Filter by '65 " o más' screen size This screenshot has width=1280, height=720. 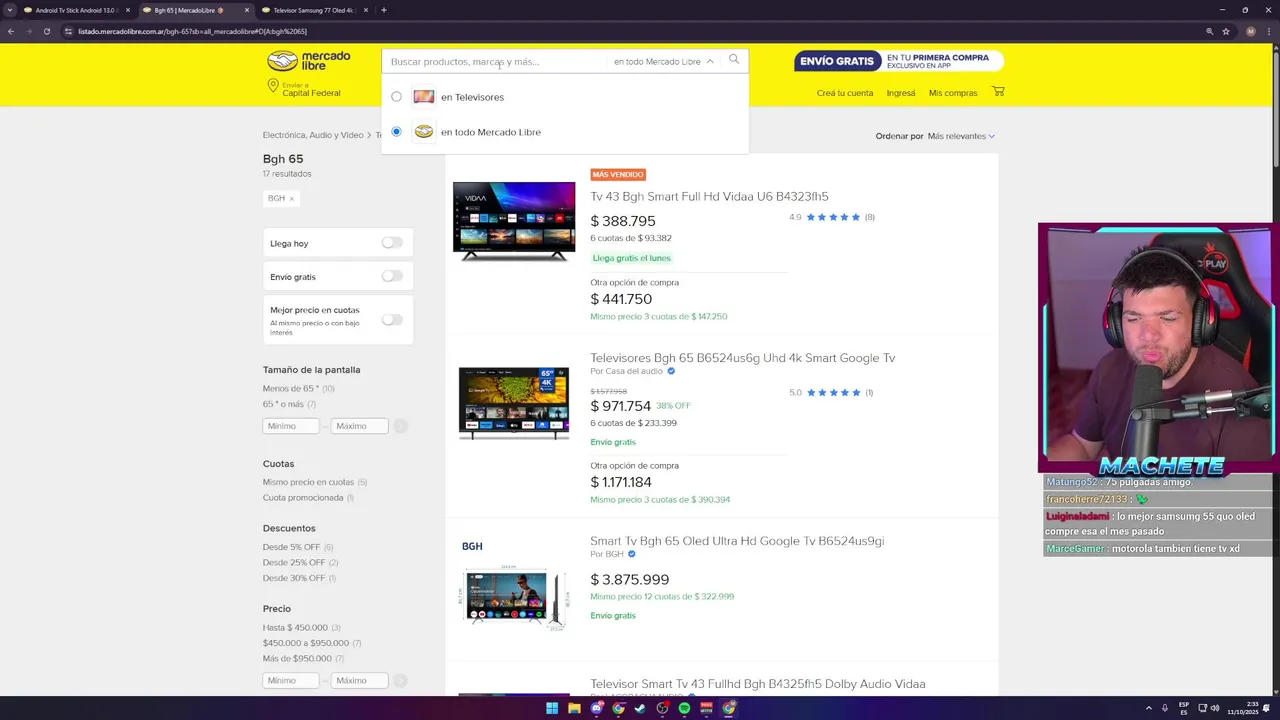[x=283, y=404]
